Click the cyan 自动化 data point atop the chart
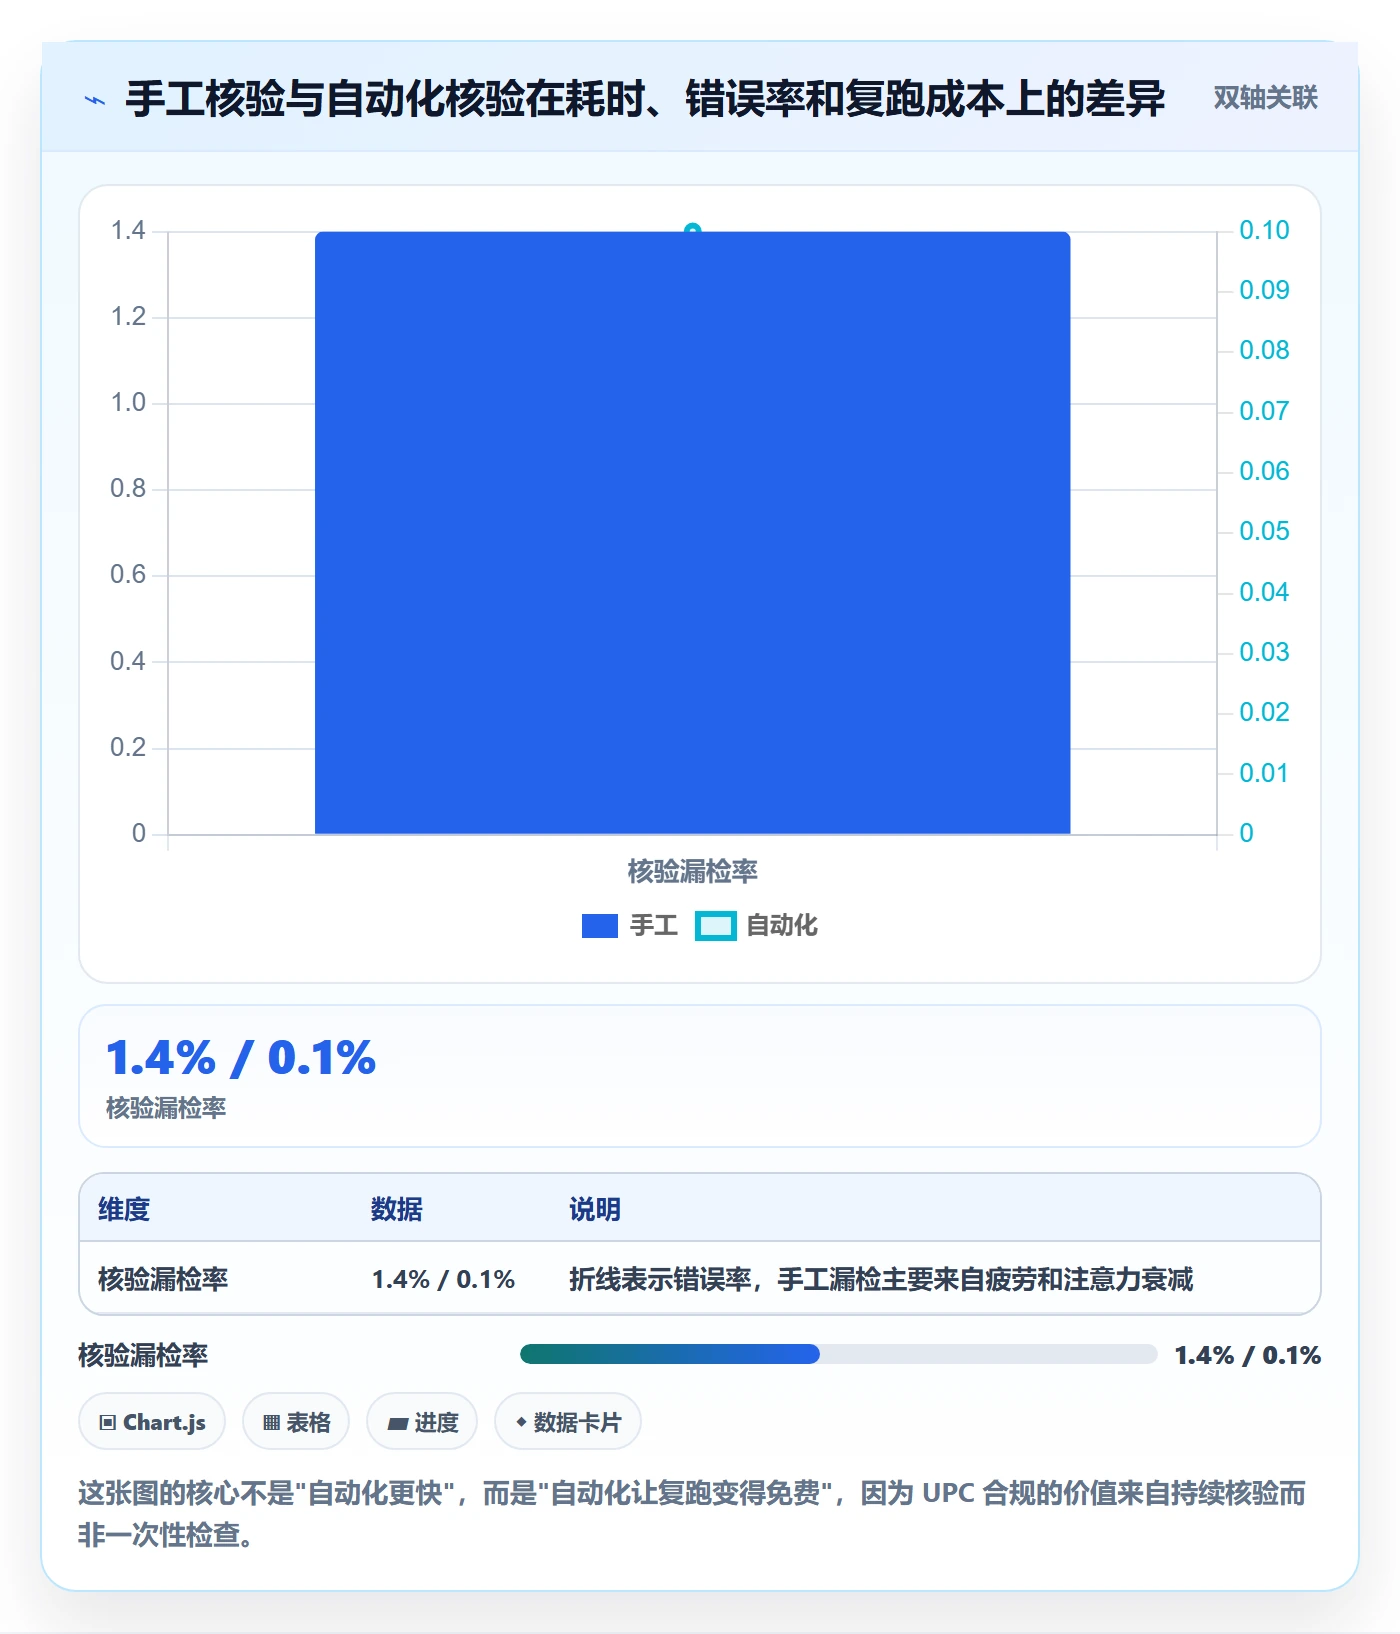 693,230
